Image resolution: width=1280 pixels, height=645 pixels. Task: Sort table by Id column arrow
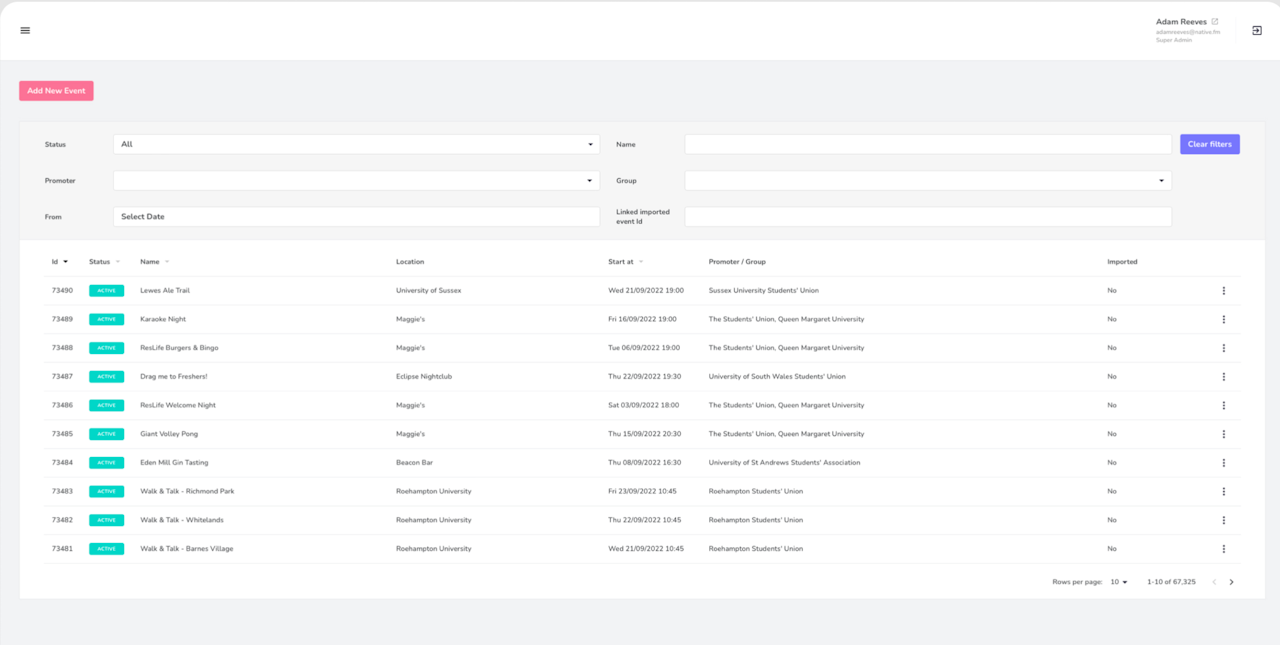(x=66, y=262)
